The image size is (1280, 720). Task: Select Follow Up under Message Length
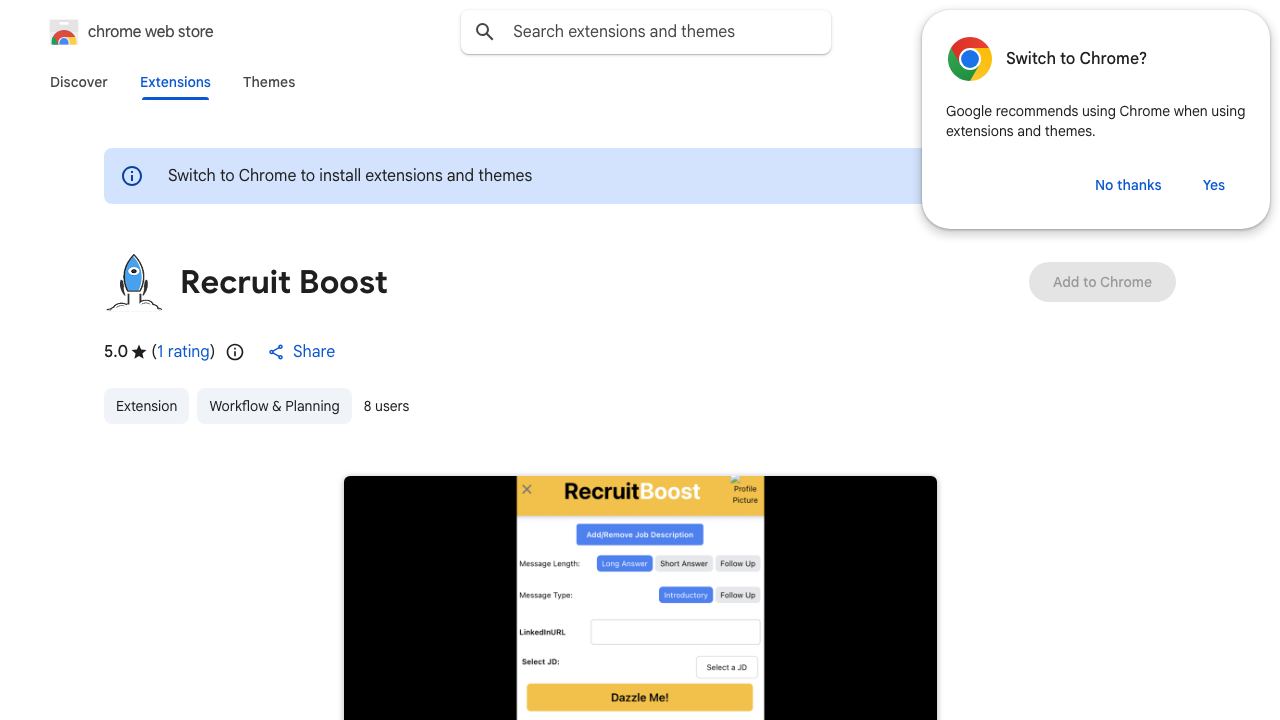pyautogui.click(x=738, y=564)
